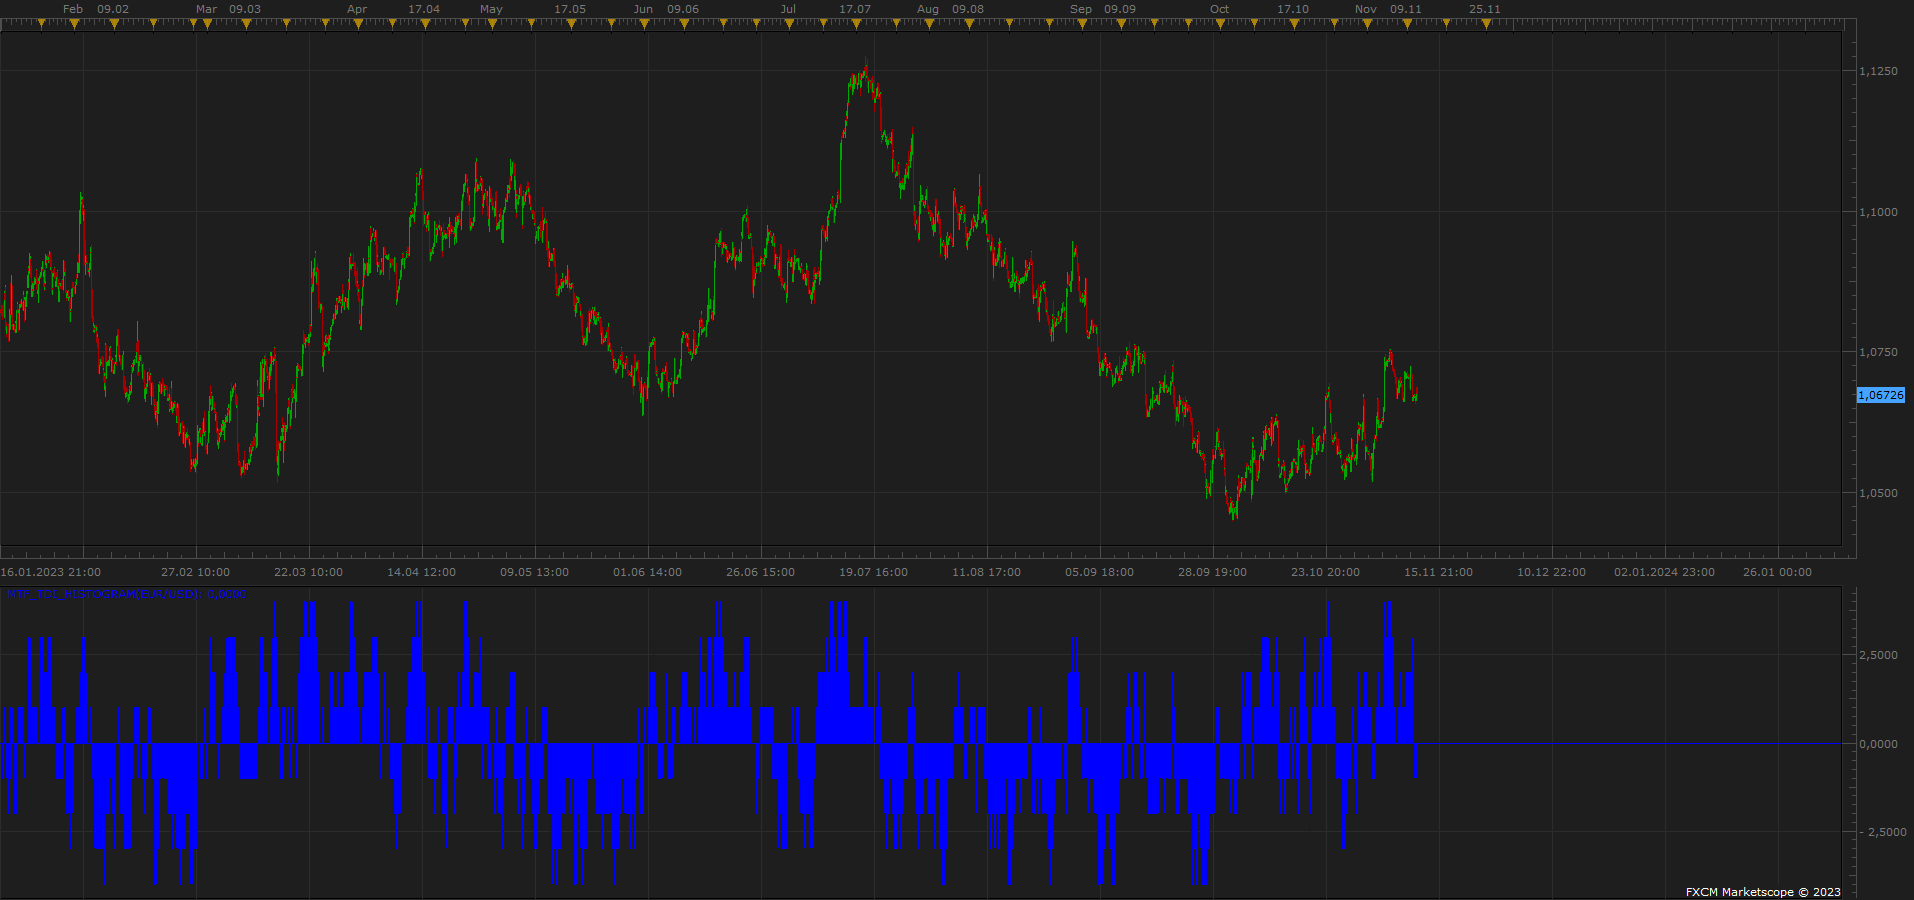Select the 09.11 date on top timeline

[x=1406, y=9]
